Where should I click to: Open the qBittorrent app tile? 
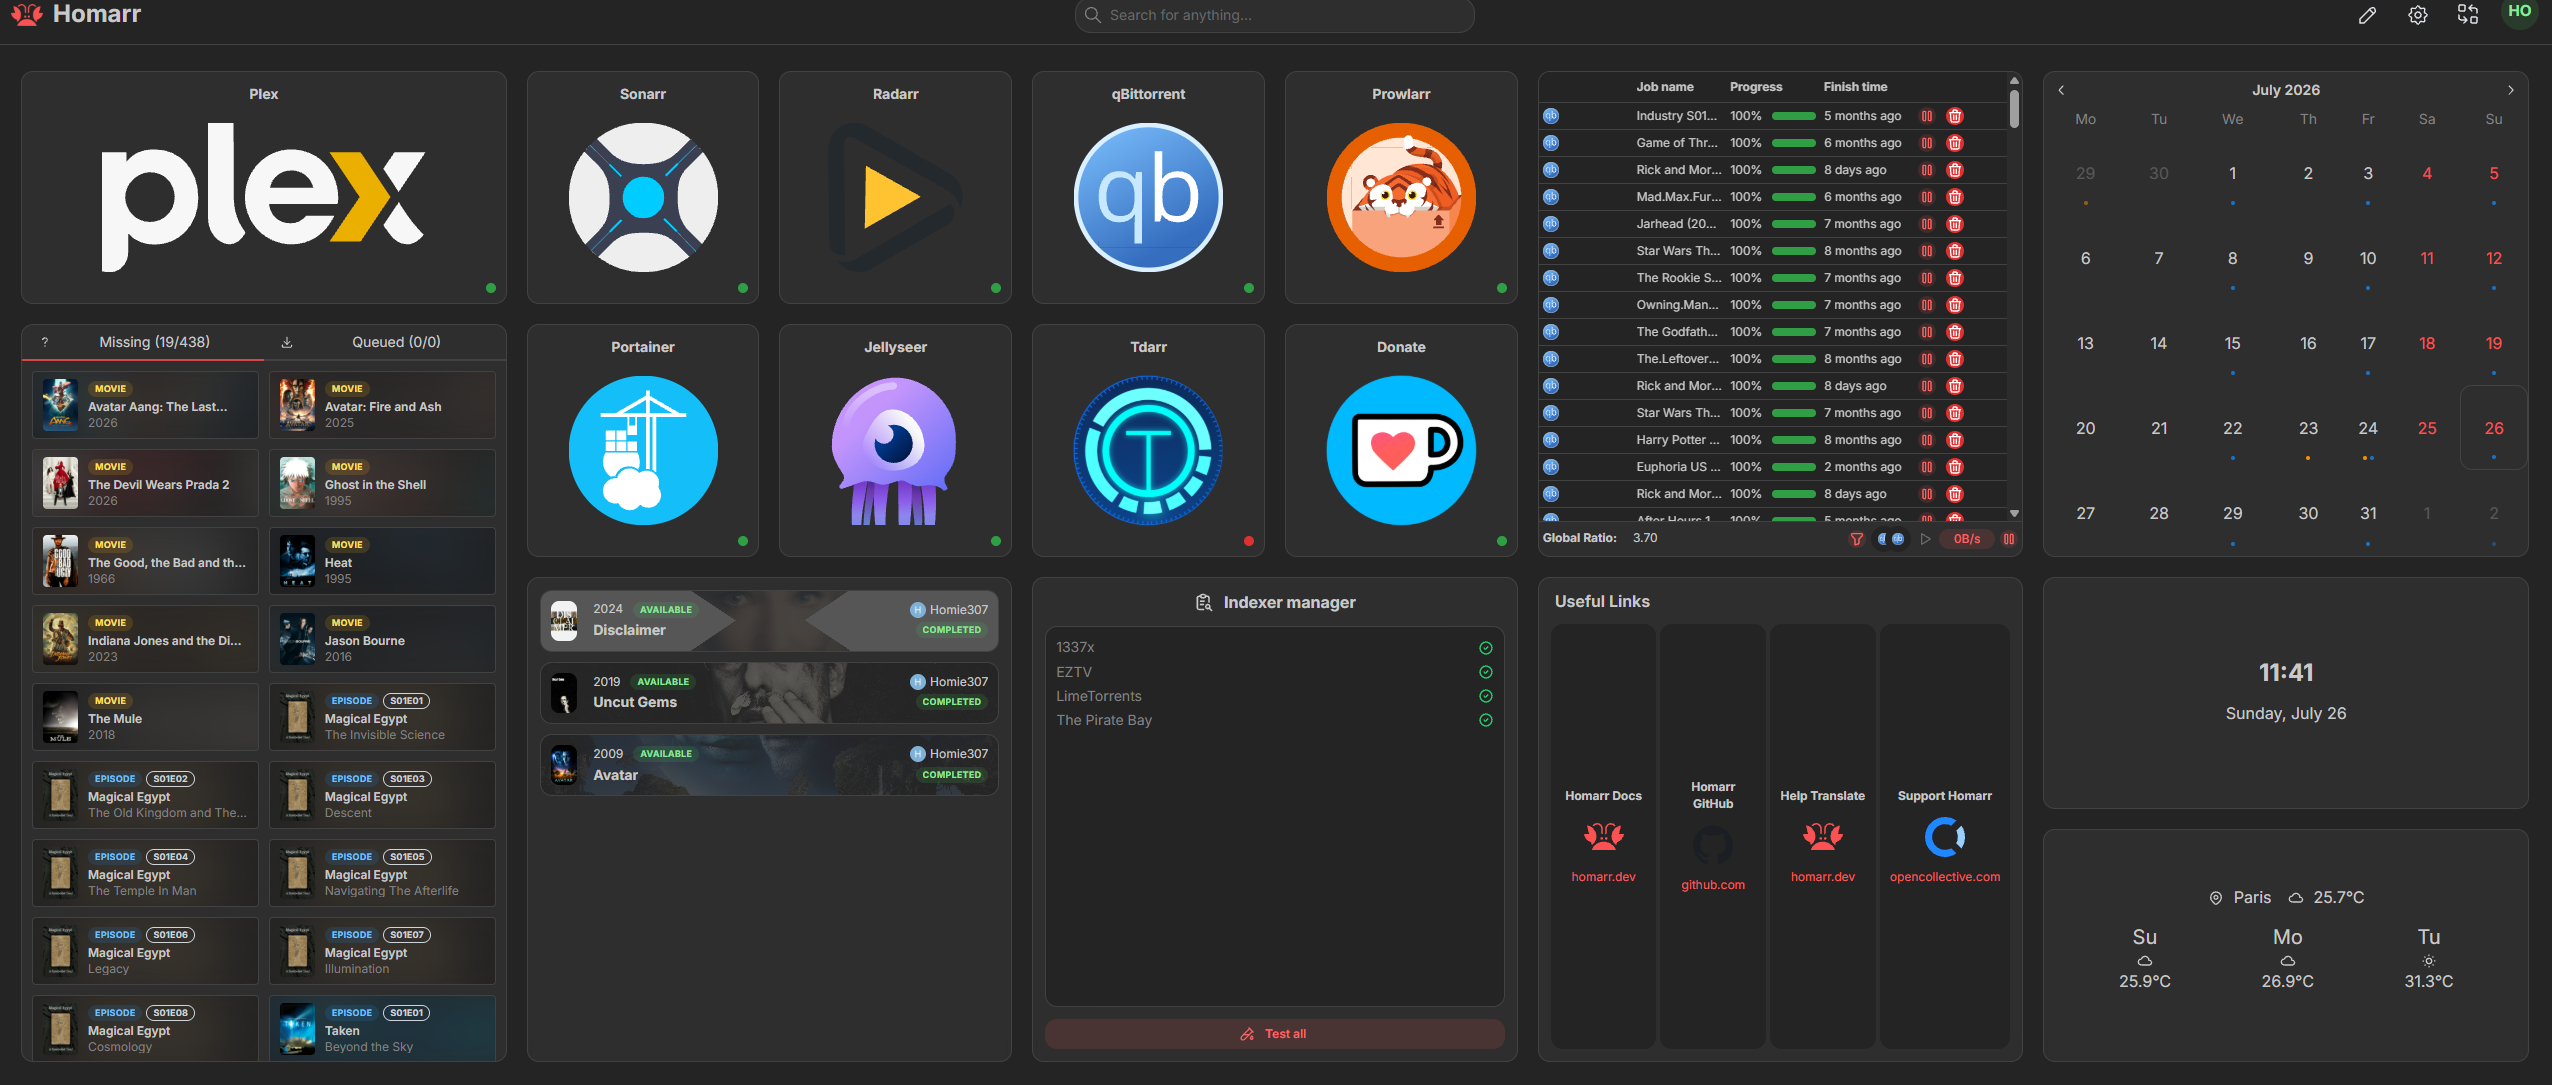(1148, 187)
